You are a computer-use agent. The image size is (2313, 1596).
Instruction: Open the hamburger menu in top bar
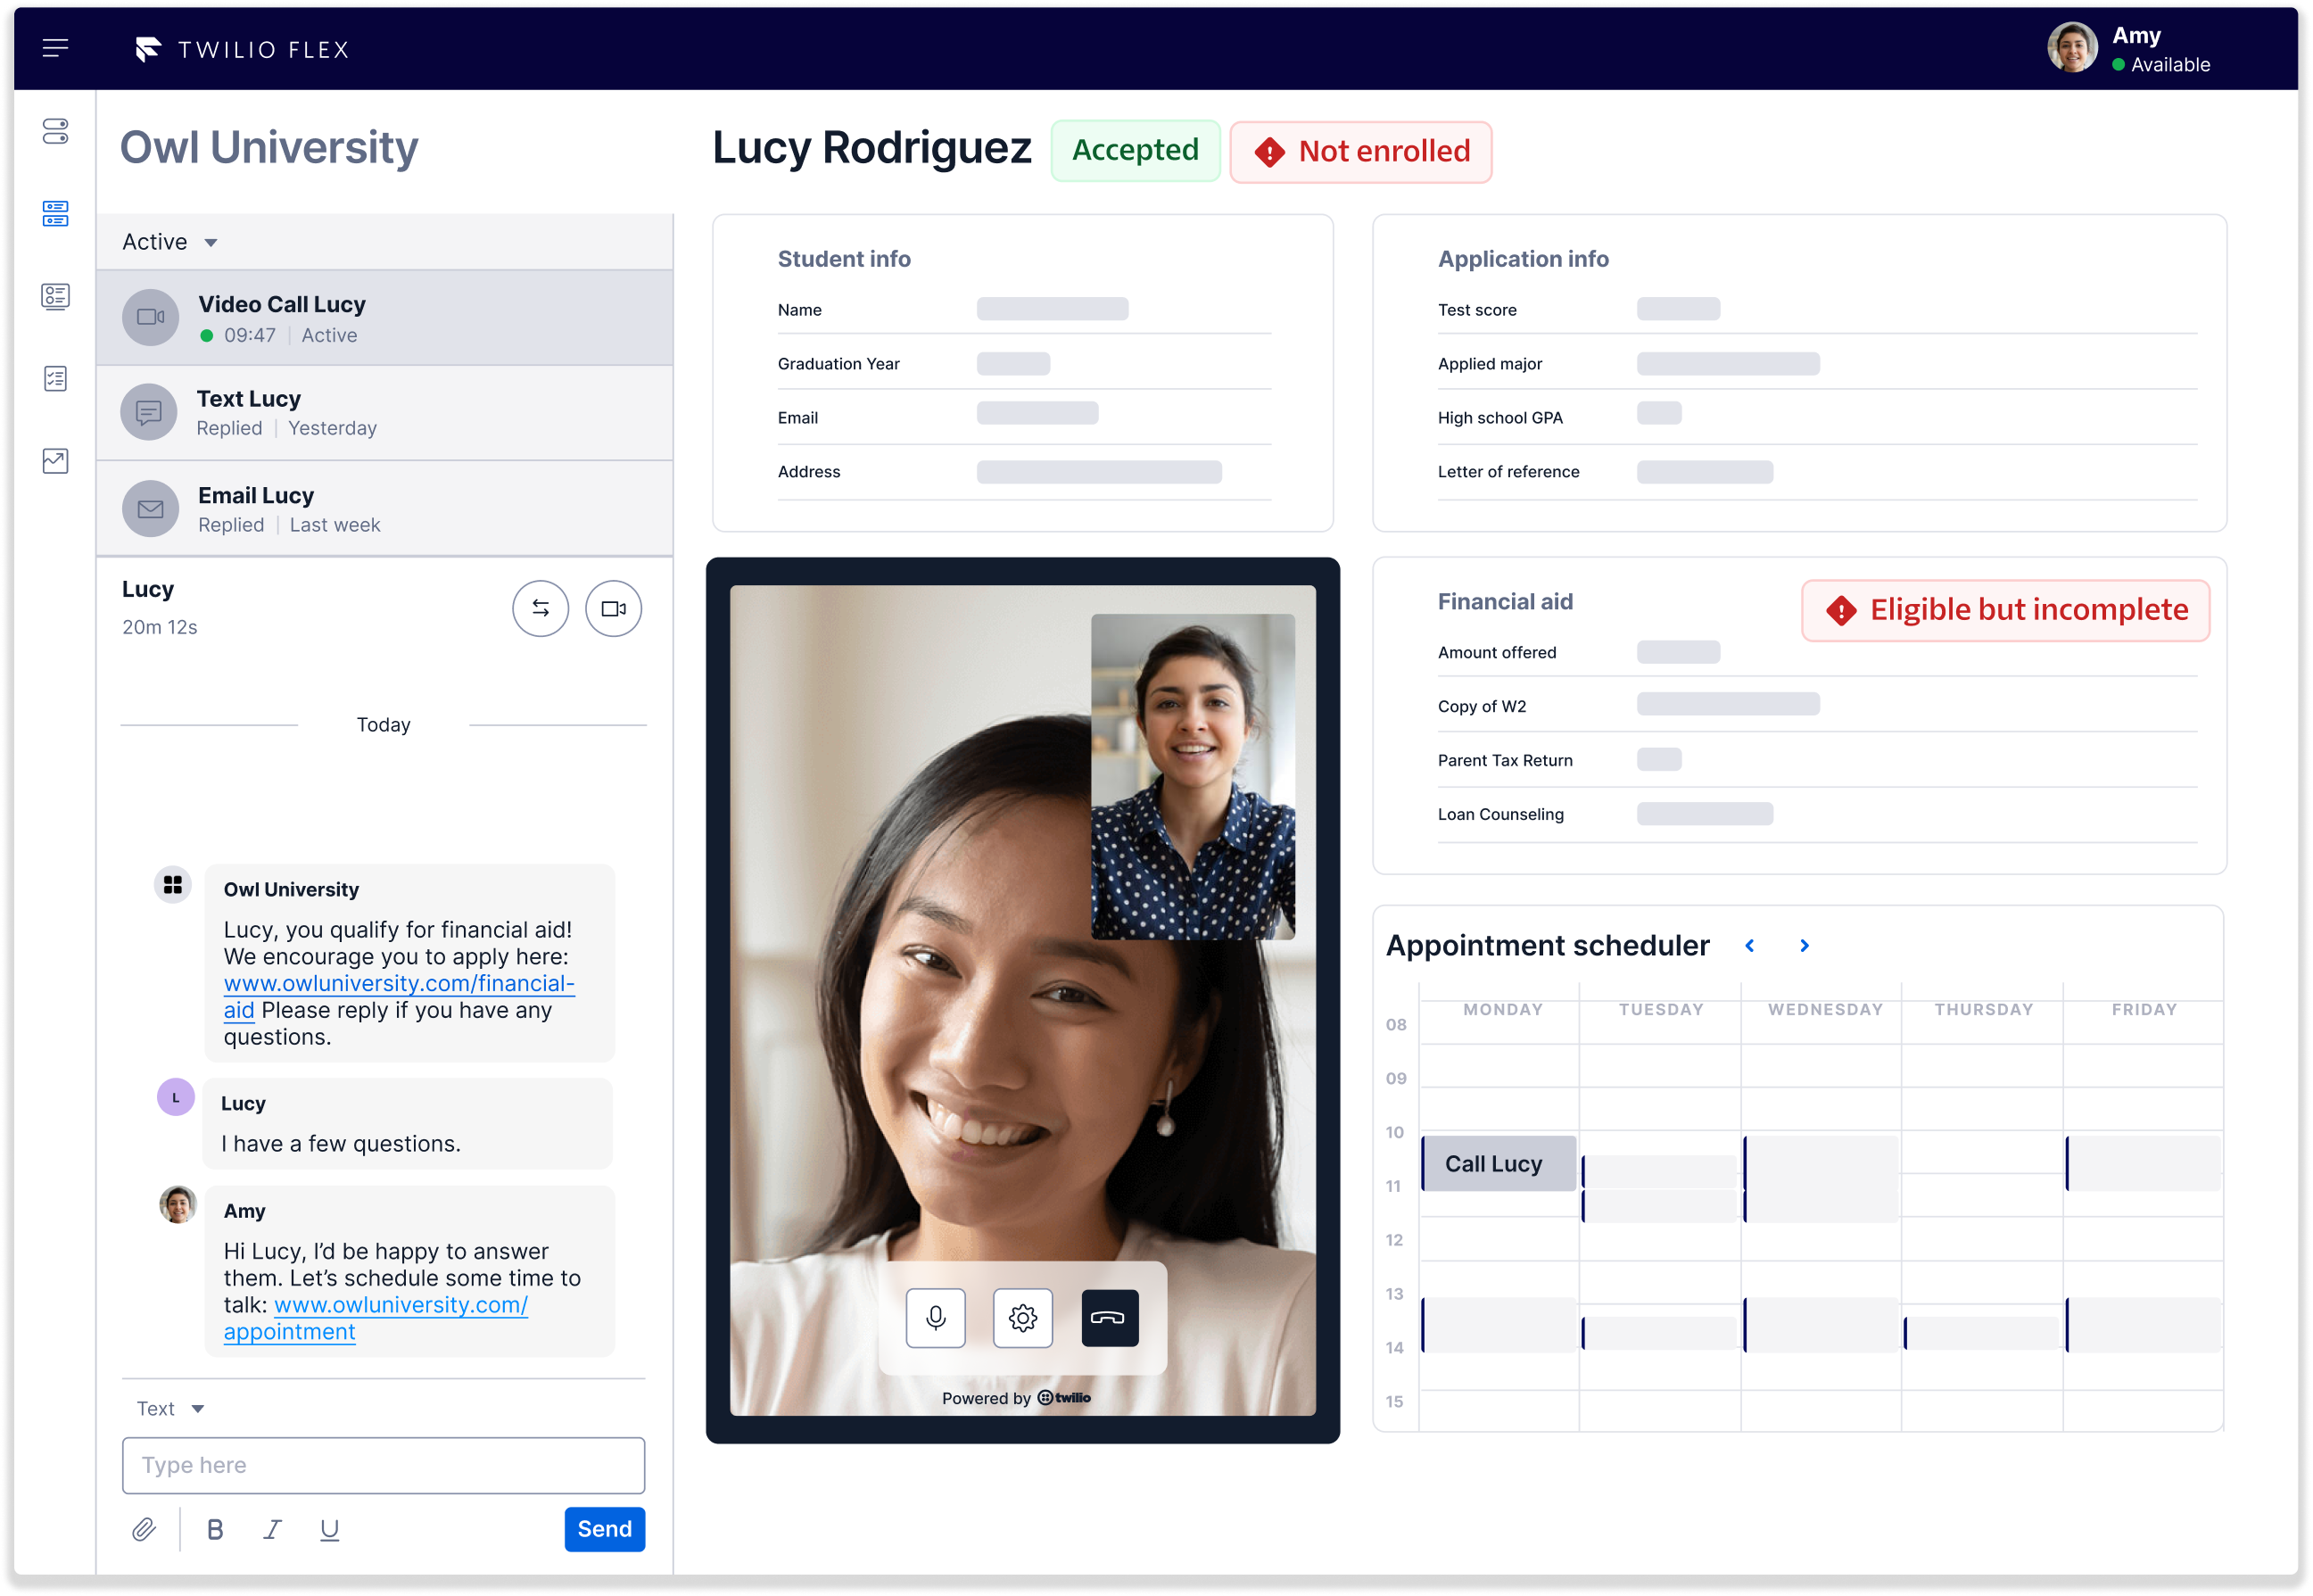point(56,48)
